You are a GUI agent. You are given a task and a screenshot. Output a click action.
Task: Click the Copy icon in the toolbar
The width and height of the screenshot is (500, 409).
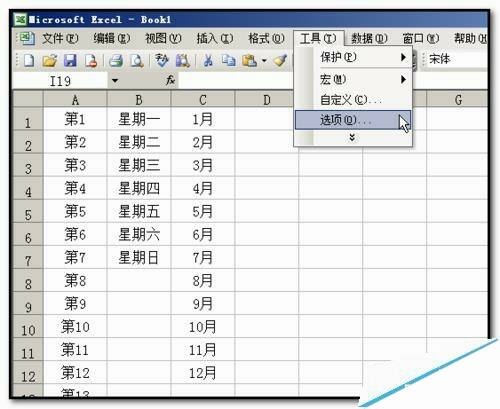pos(229,61)
